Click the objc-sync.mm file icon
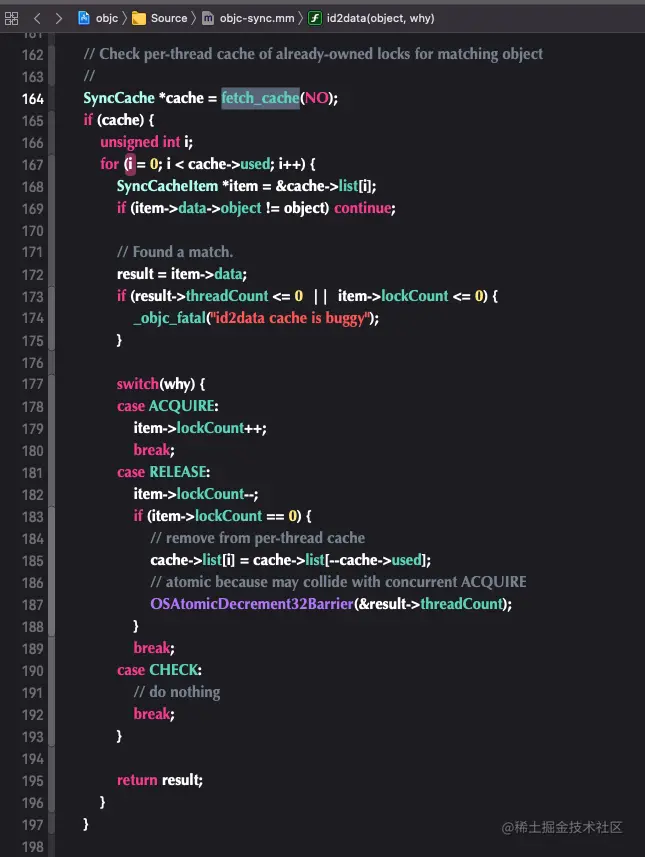Viewport: 645px width, 857px height. 208,19
